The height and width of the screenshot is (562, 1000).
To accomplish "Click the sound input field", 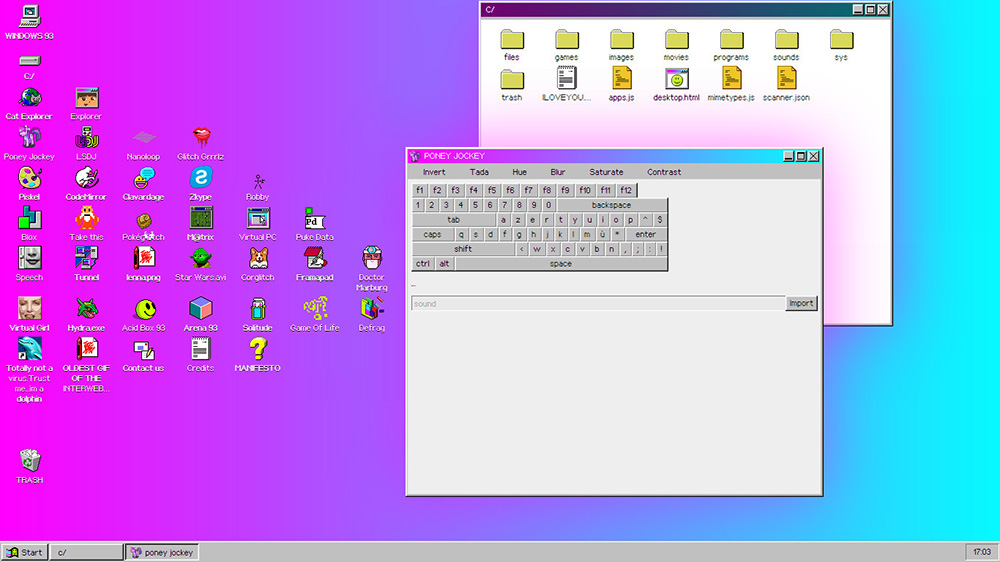I will tap(597, 303).
